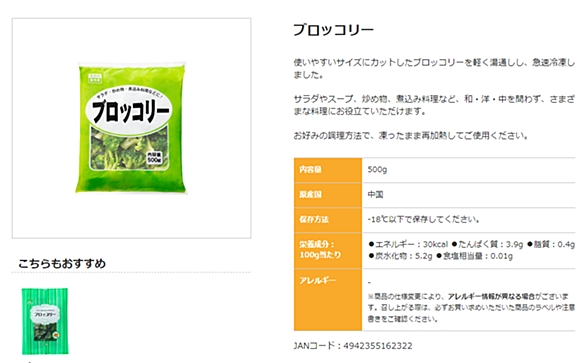Screen dimensions: 586x363
Task: Click the 炭水化物 5.2g nutrition entry
Action: pos(400,256)
